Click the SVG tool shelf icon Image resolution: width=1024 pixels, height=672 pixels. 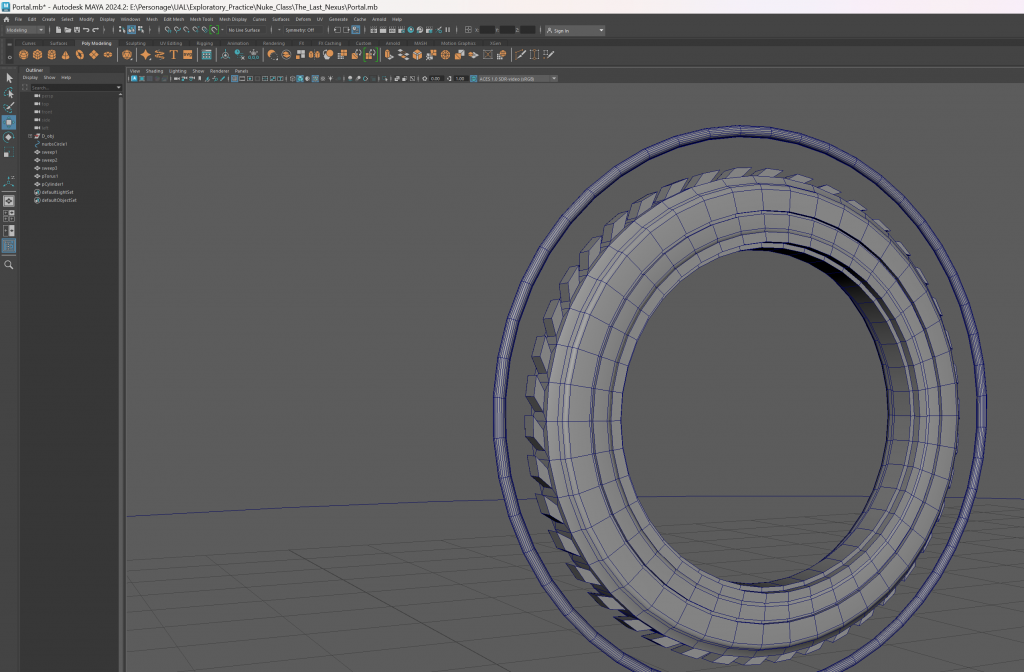coord(188,55)
